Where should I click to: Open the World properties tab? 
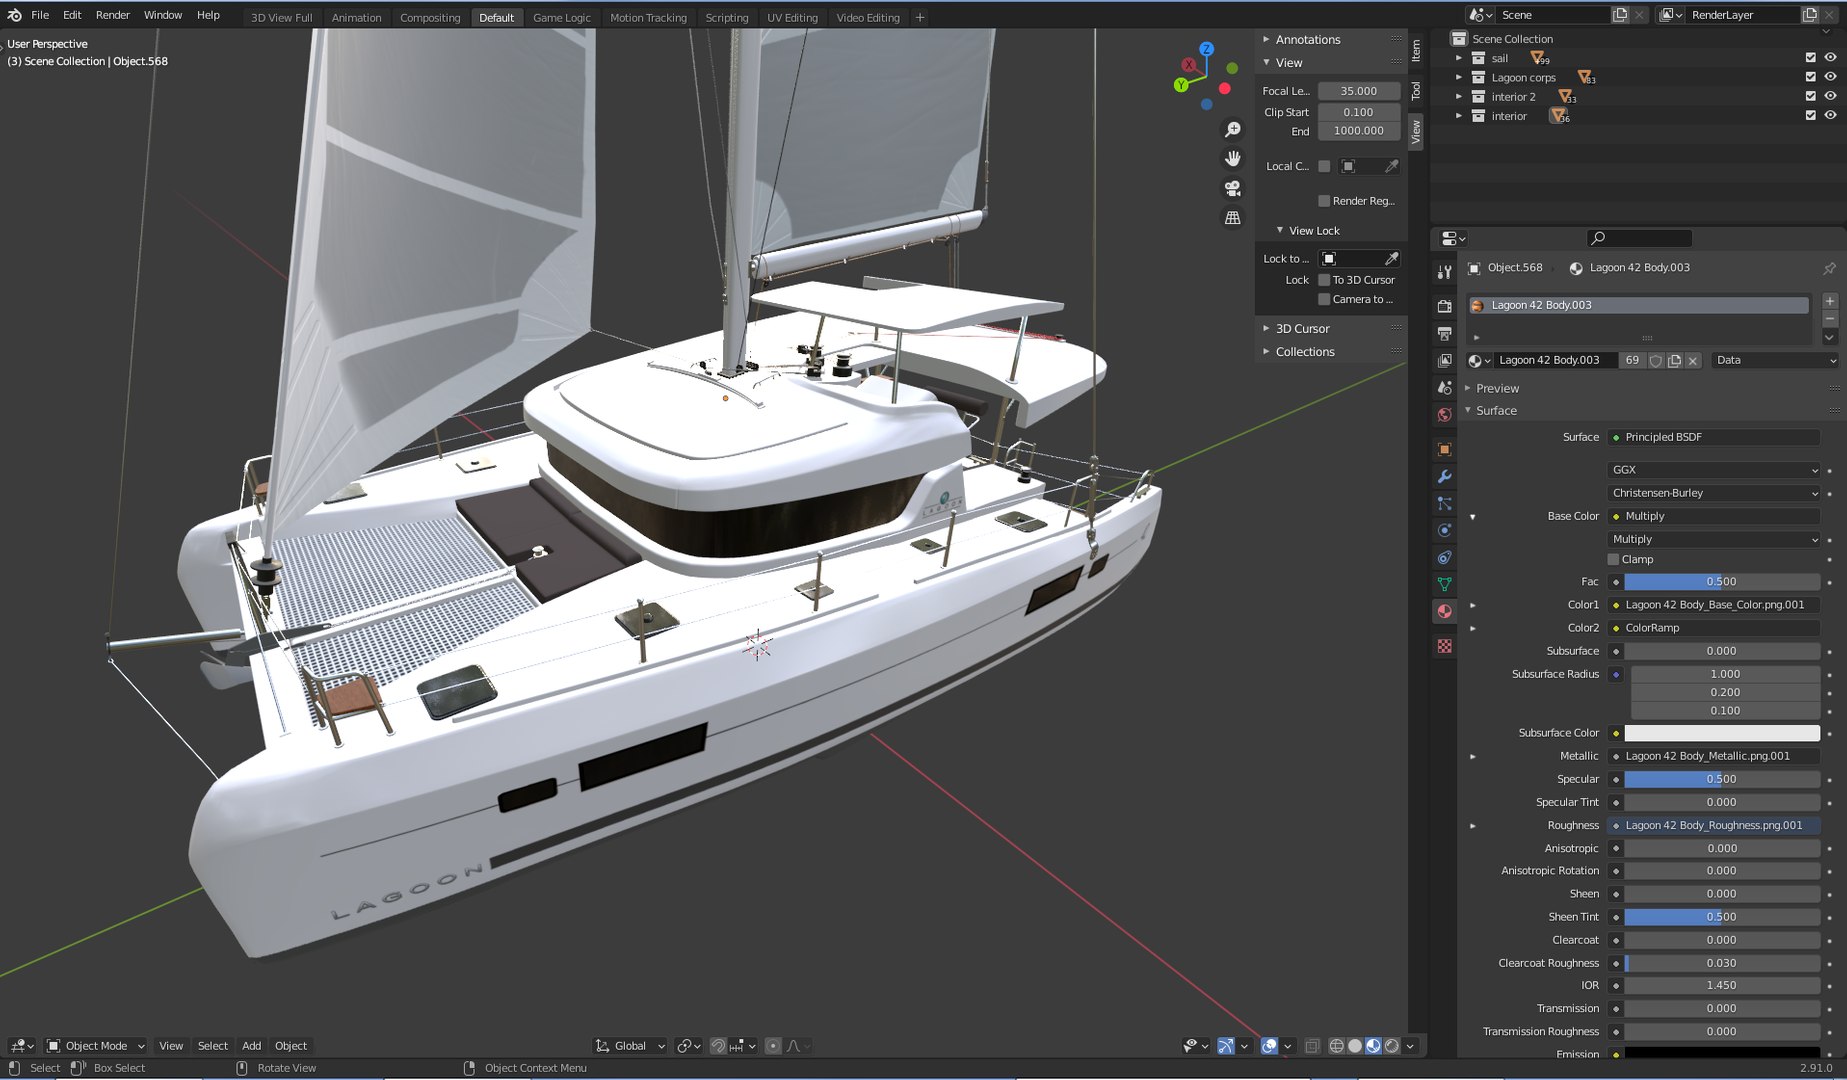point(1444,414)
